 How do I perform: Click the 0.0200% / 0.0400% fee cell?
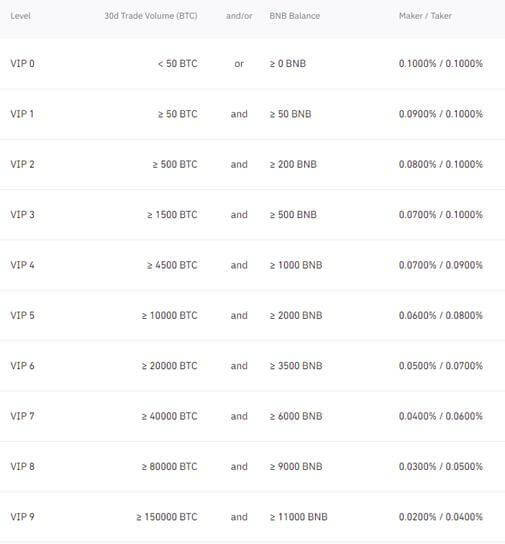(441, 517)
